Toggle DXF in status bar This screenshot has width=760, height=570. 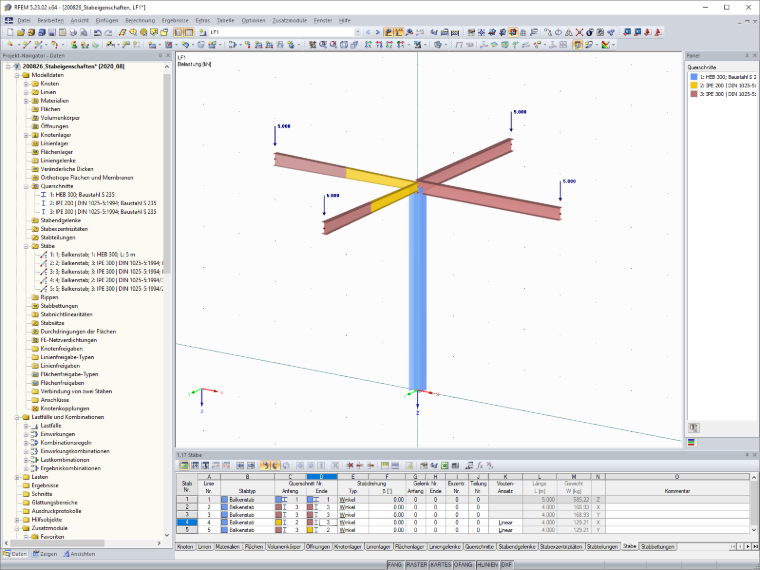pyautogui.click(x=507, y=565)
